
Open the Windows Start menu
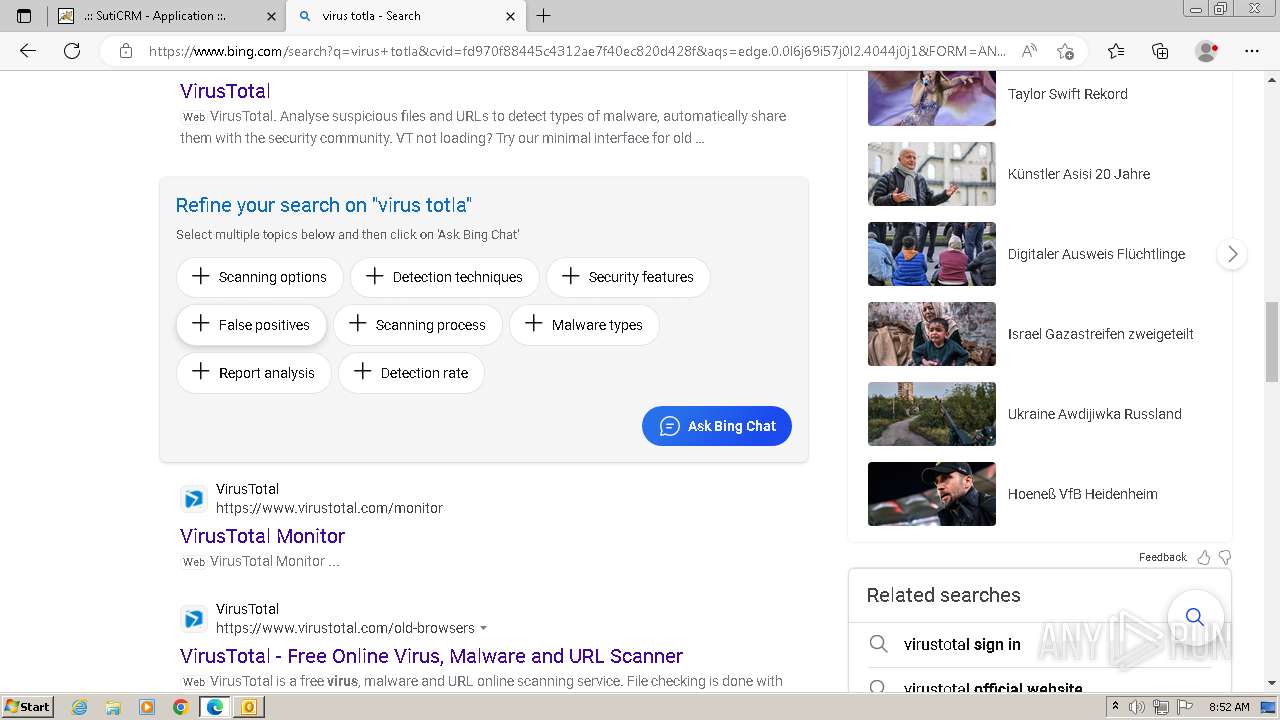pyautogui.click(x=27, y=707)
